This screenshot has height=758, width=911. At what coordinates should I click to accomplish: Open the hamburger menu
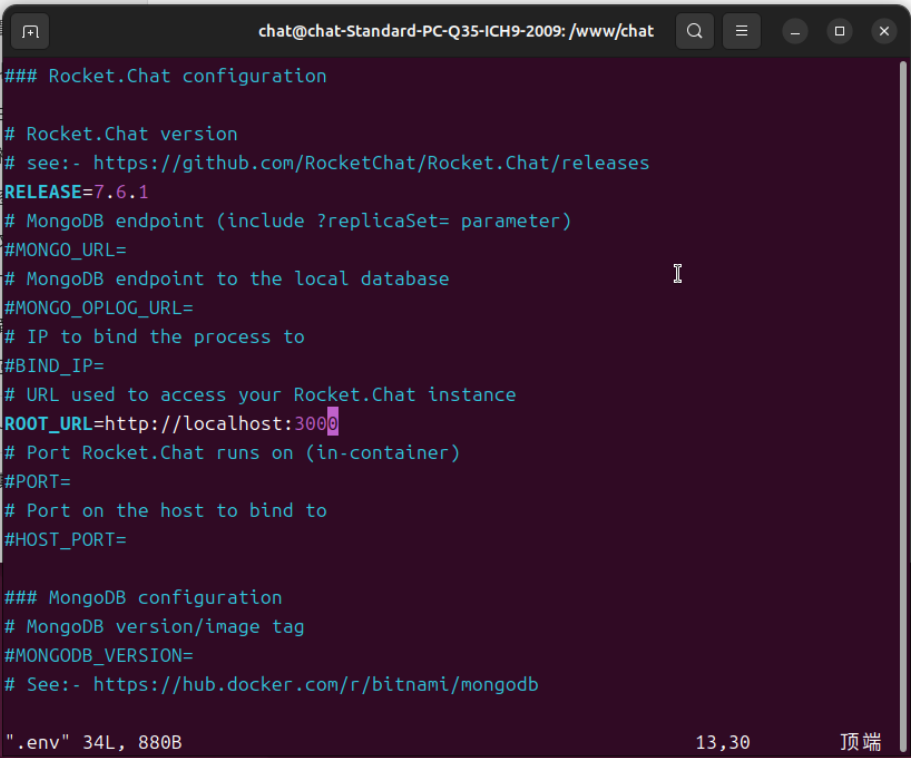[x=741, y=31]
